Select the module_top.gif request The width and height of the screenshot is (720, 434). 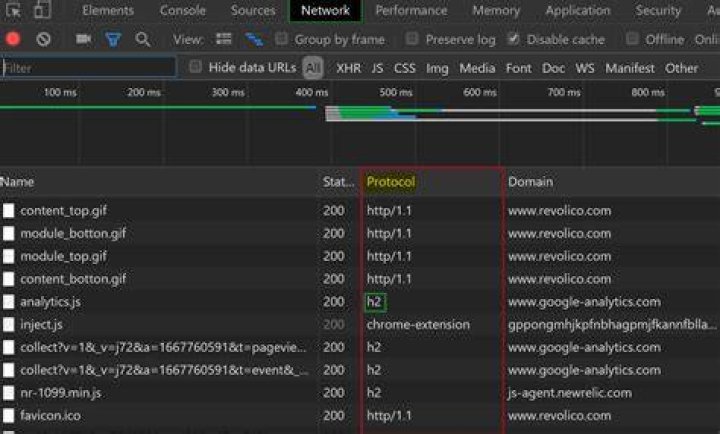click(360, 256)
